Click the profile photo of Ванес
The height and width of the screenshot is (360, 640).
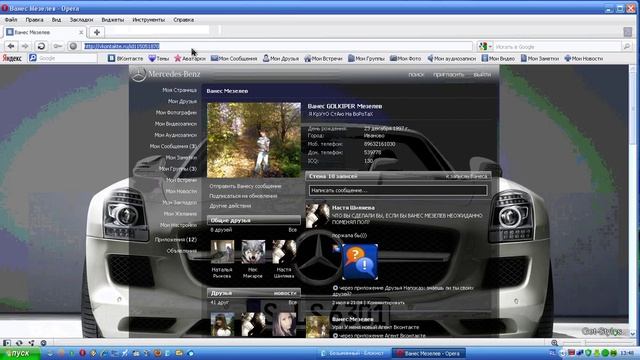(254, 140)
